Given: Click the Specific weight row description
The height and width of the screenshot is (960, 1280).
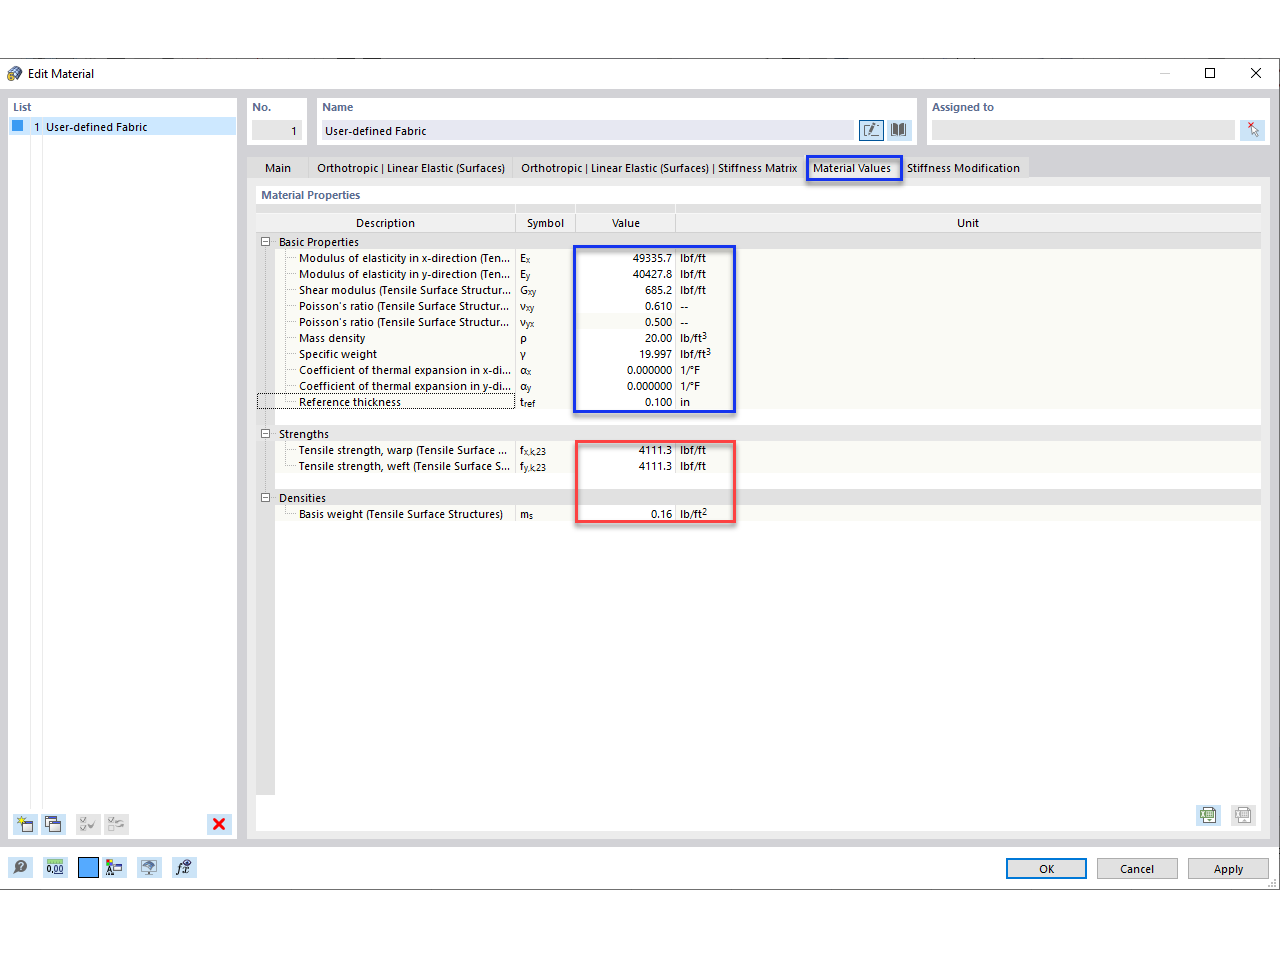Looking at the screenshot, I should point(338,354).
